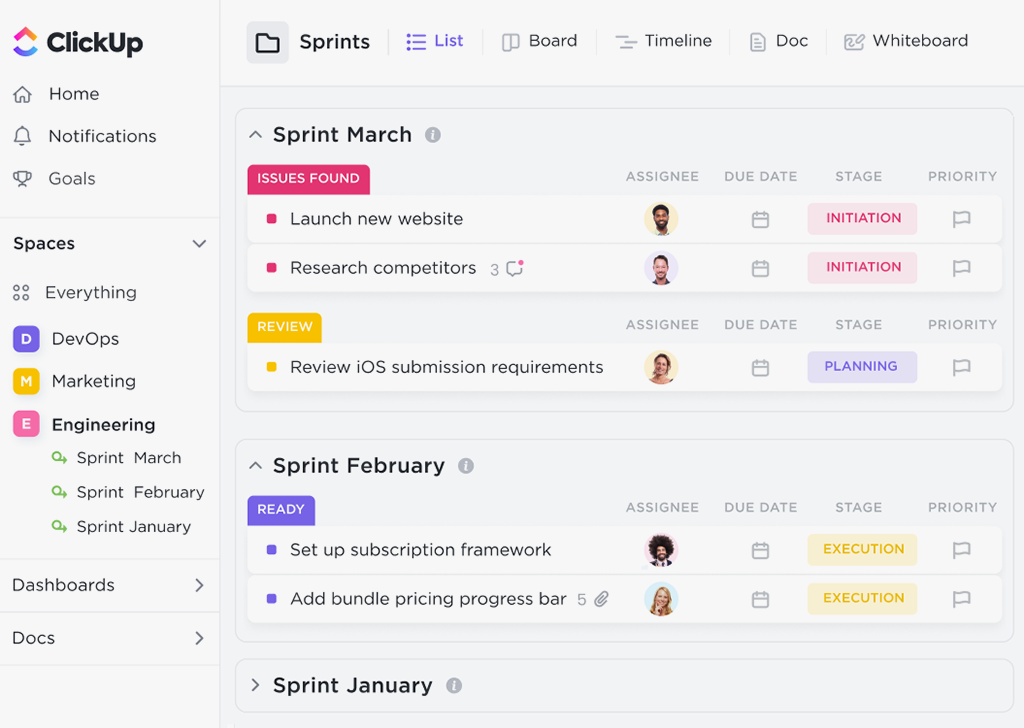The width and height of the screenshot is (1024, 728).
Task: Open the Research competitors task
Action: pyautogui.click(x=383, y=268)
